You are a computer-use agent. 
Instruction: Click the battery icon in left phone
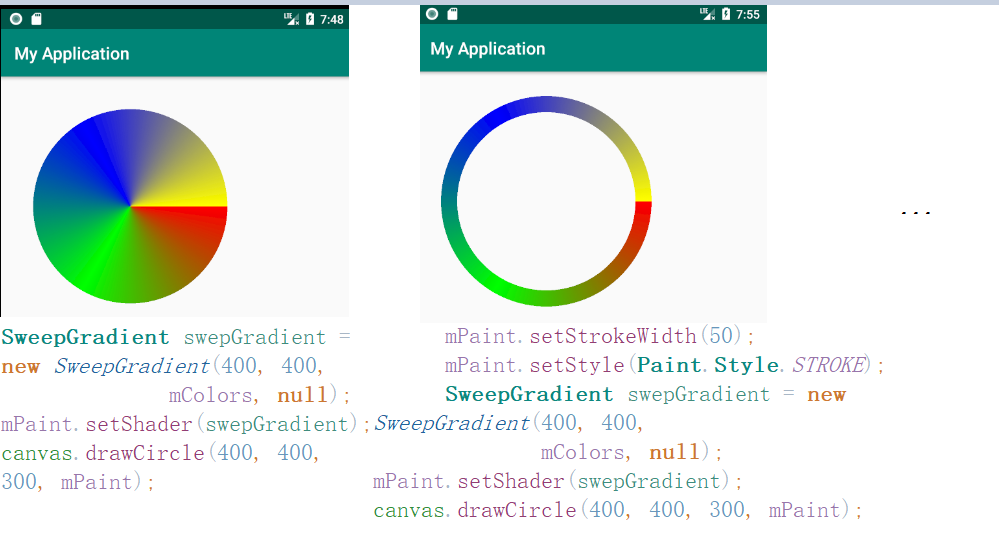(310, 19)
